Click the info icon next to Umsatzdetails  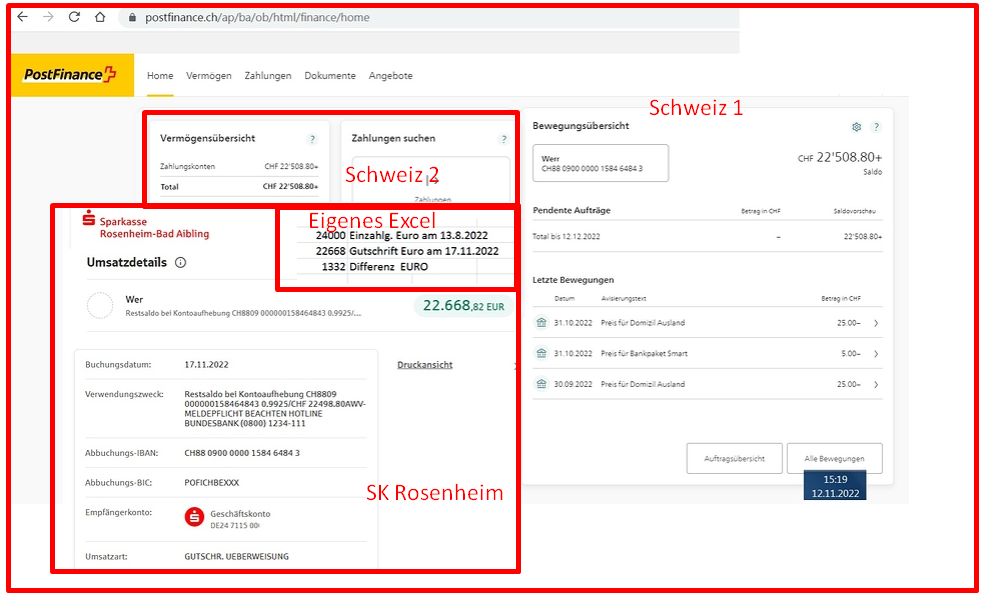(180, 263)
